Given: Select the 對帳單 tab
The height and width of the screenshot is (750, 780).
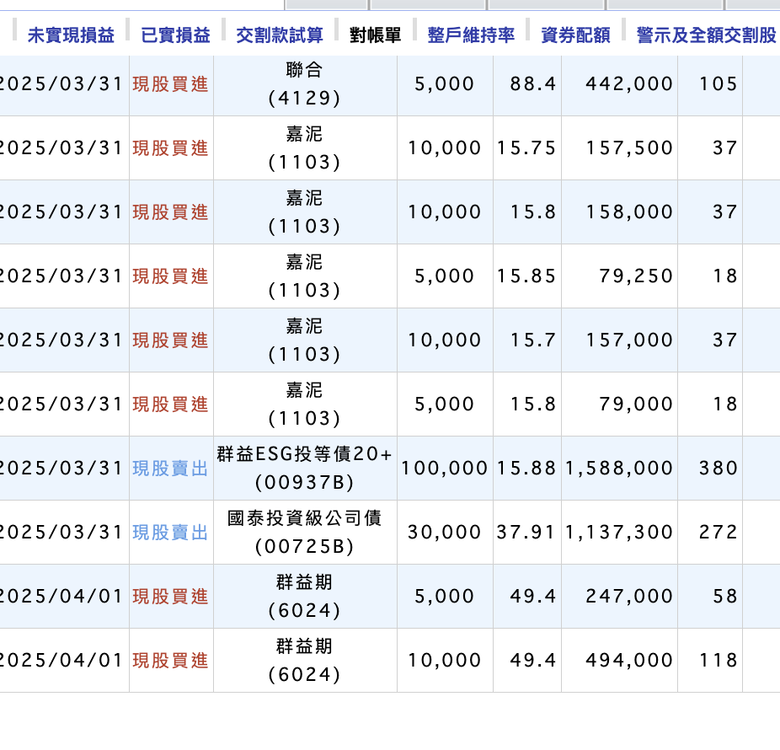Looking at the screenshot, I should point(375,35).
